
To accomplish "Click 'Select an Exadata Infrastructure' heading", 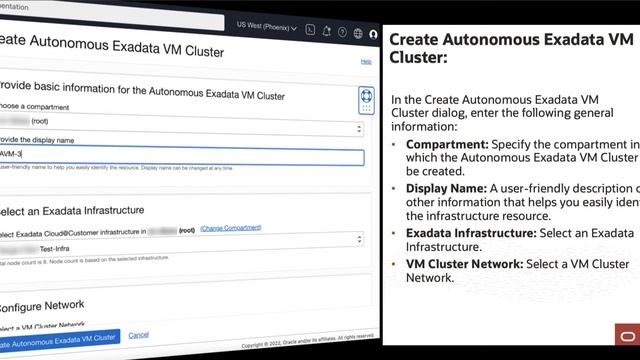I will (72, 211).
